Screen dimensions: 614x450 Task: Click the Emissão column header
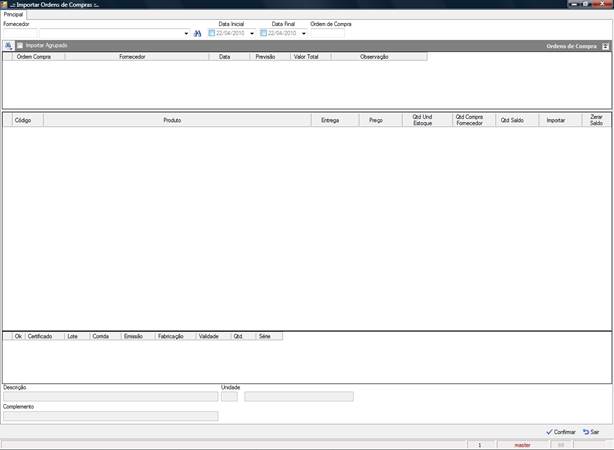point(138,336)
